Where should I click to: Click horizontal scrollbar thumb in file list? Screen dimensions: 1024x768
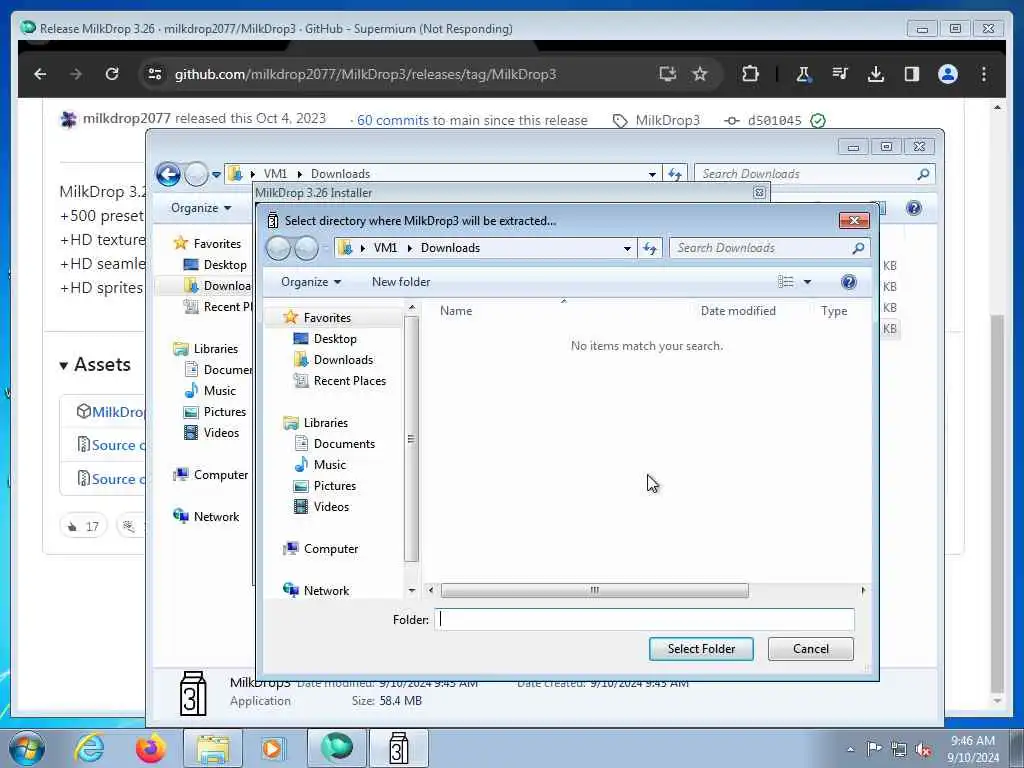click(x=594, y=590)
